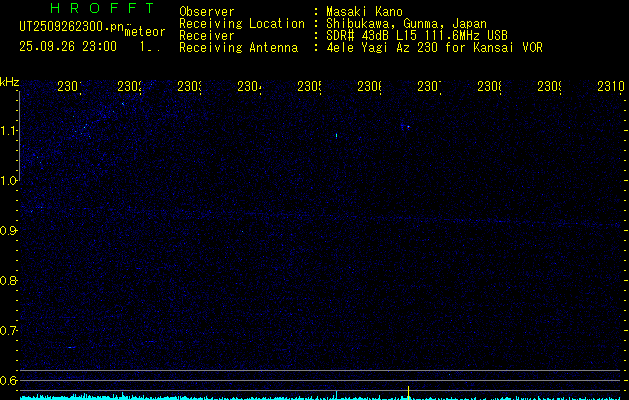
Task: Click the yellow peak in the signal strip
Action: tap(409, 389)
